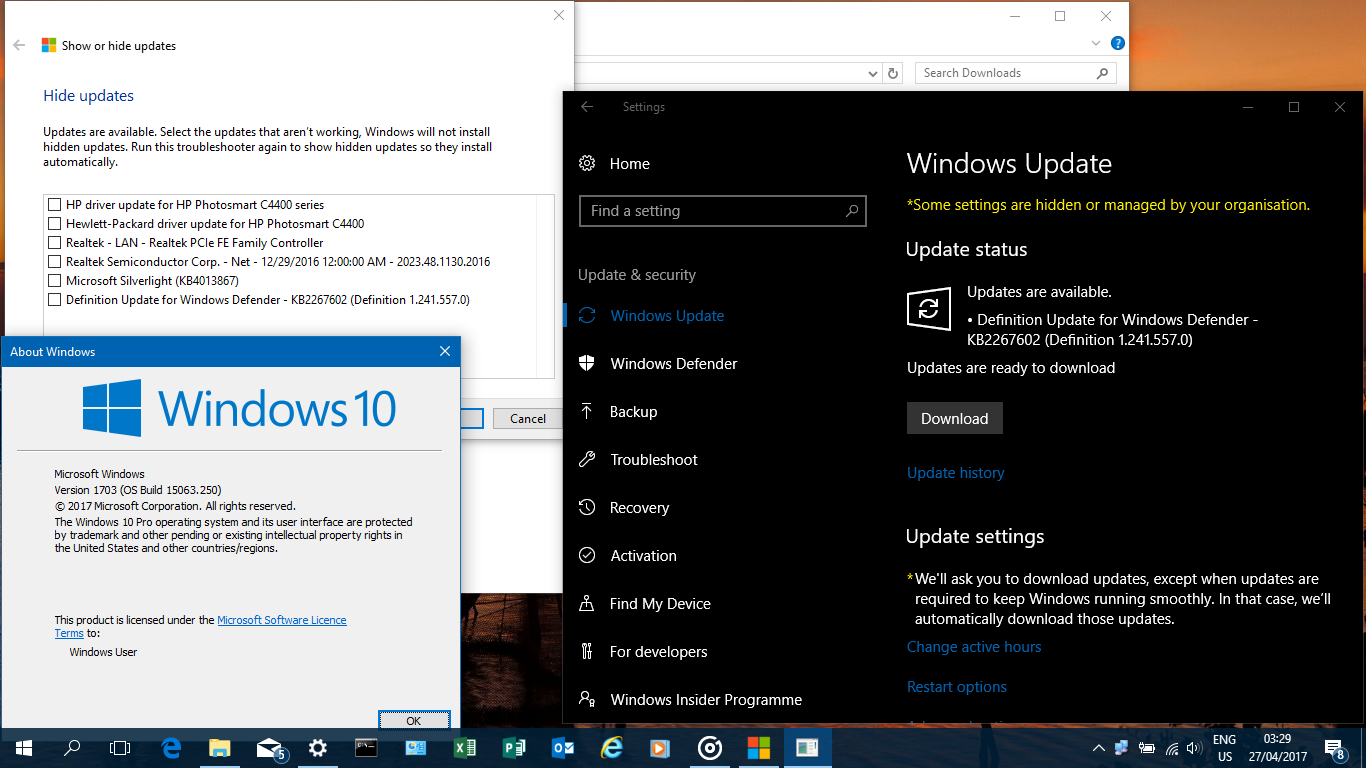Open the Wi-Fi network flyout
Screen dimensions: 1366x768
[1171, 748]
